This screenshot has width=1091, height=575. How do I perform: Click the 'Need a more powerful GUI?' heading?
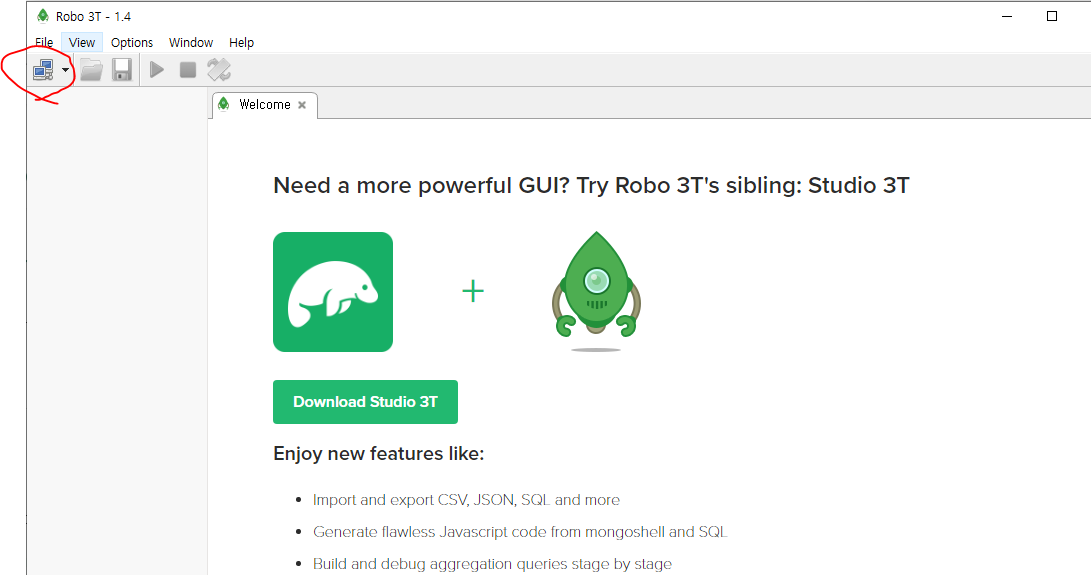click(591, 186)
